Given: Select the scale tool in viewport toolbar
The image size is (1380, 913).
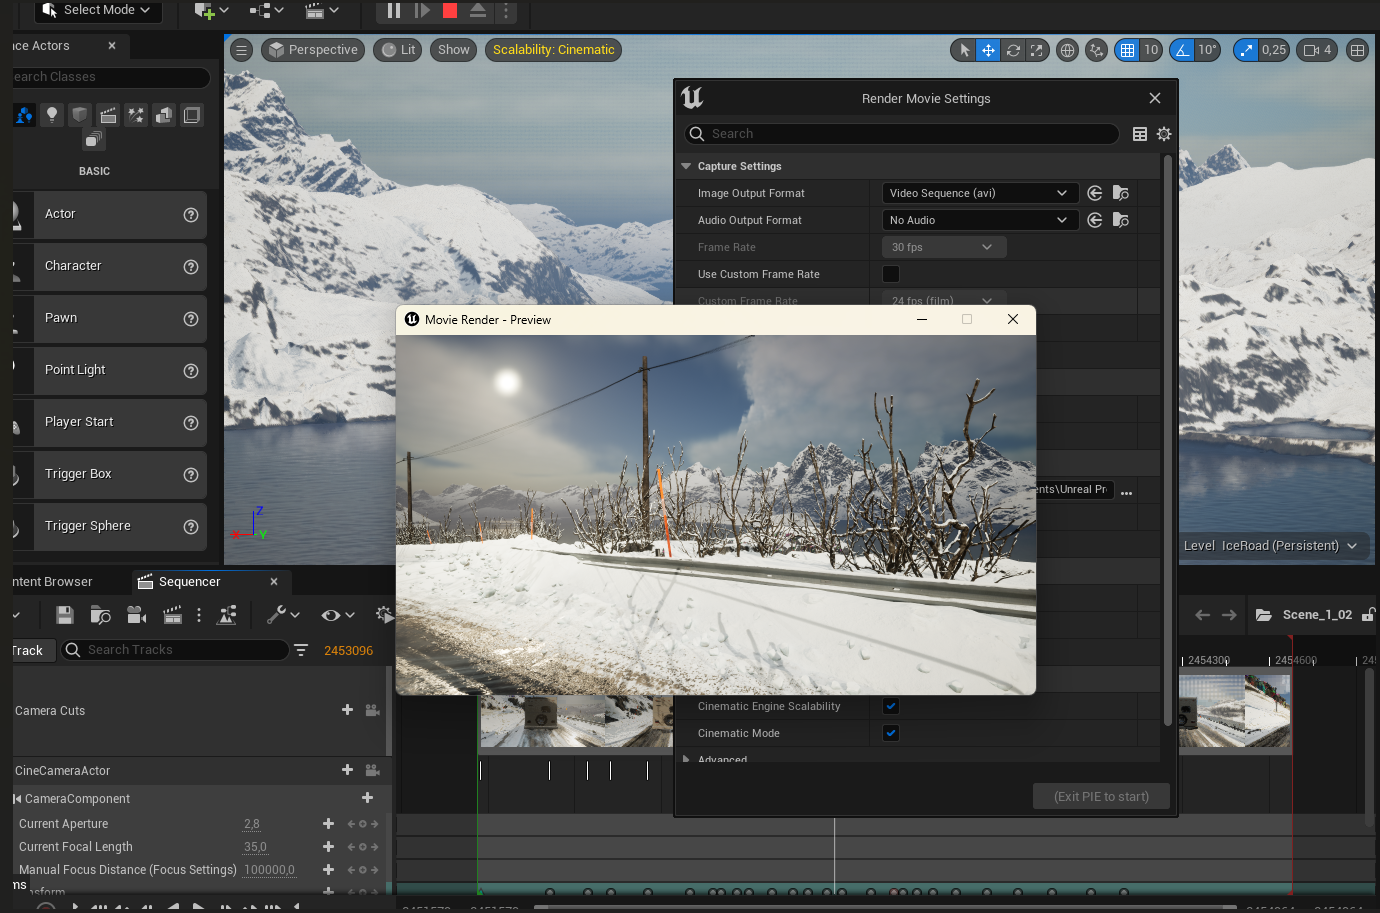Looking at the screenshot, I should pos(1037,50).
